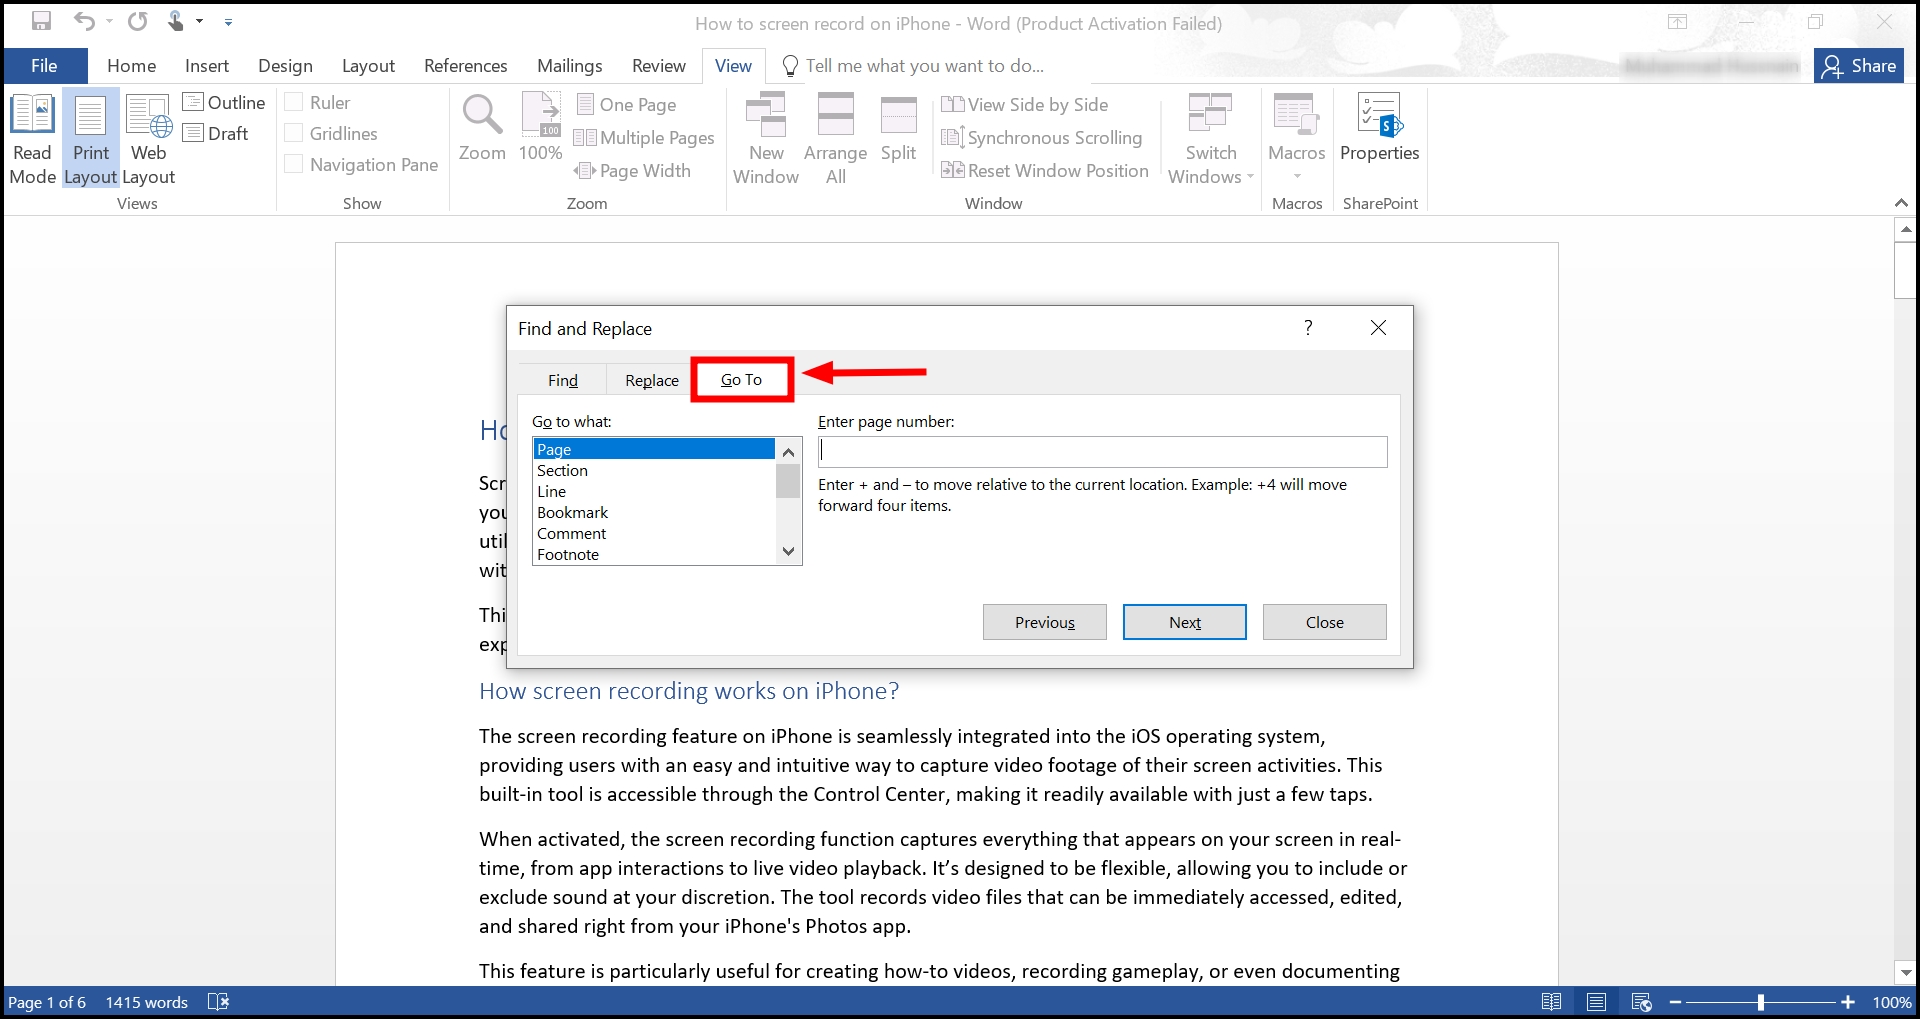The image size is (1920, 1019).
Task: Open the Insert tab
Action: [x=207, y=66]
